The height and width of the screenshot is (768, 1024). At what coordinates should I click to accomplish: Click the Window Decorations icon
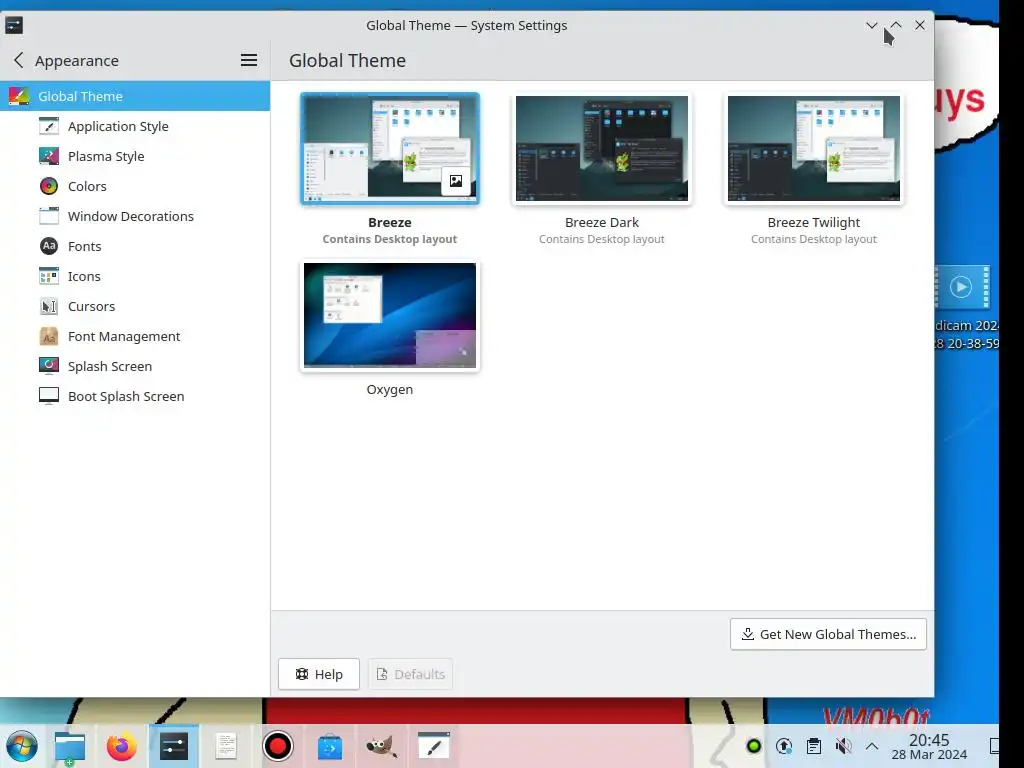49,216
